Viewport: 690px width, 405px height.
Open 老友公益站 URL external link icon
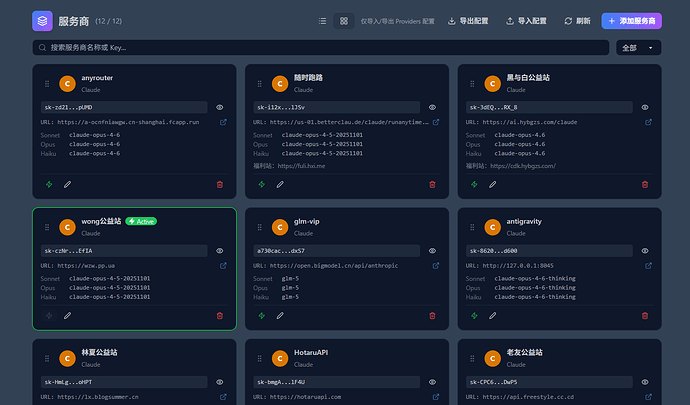coord(648,397)
